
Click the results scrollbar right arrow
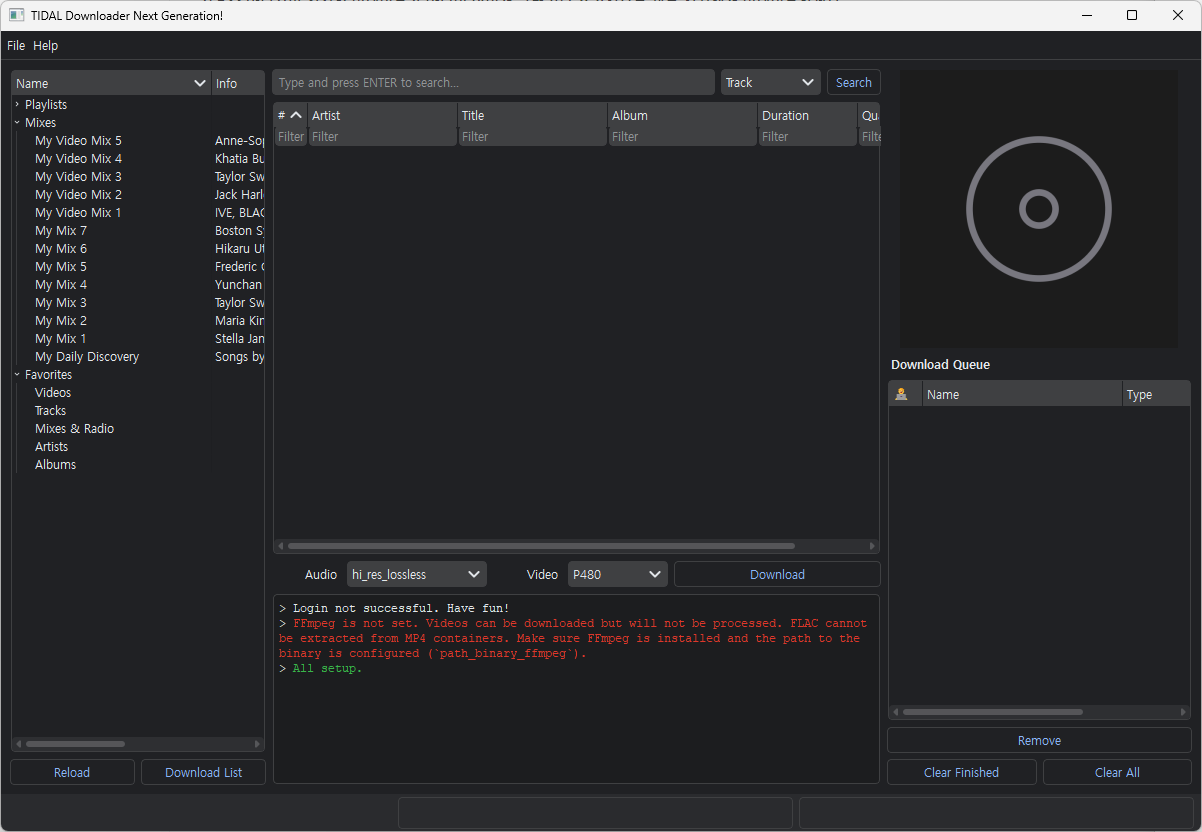point(872,546)
